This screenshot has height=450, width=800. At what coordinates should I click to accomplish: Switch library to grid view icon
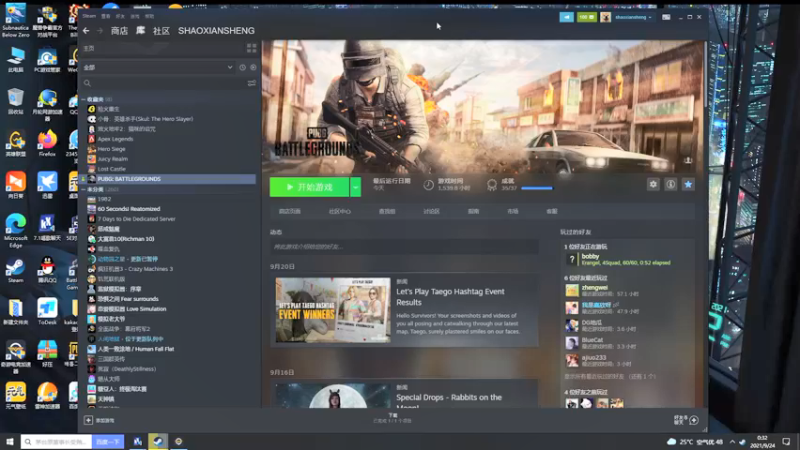(x=252, y=48)
